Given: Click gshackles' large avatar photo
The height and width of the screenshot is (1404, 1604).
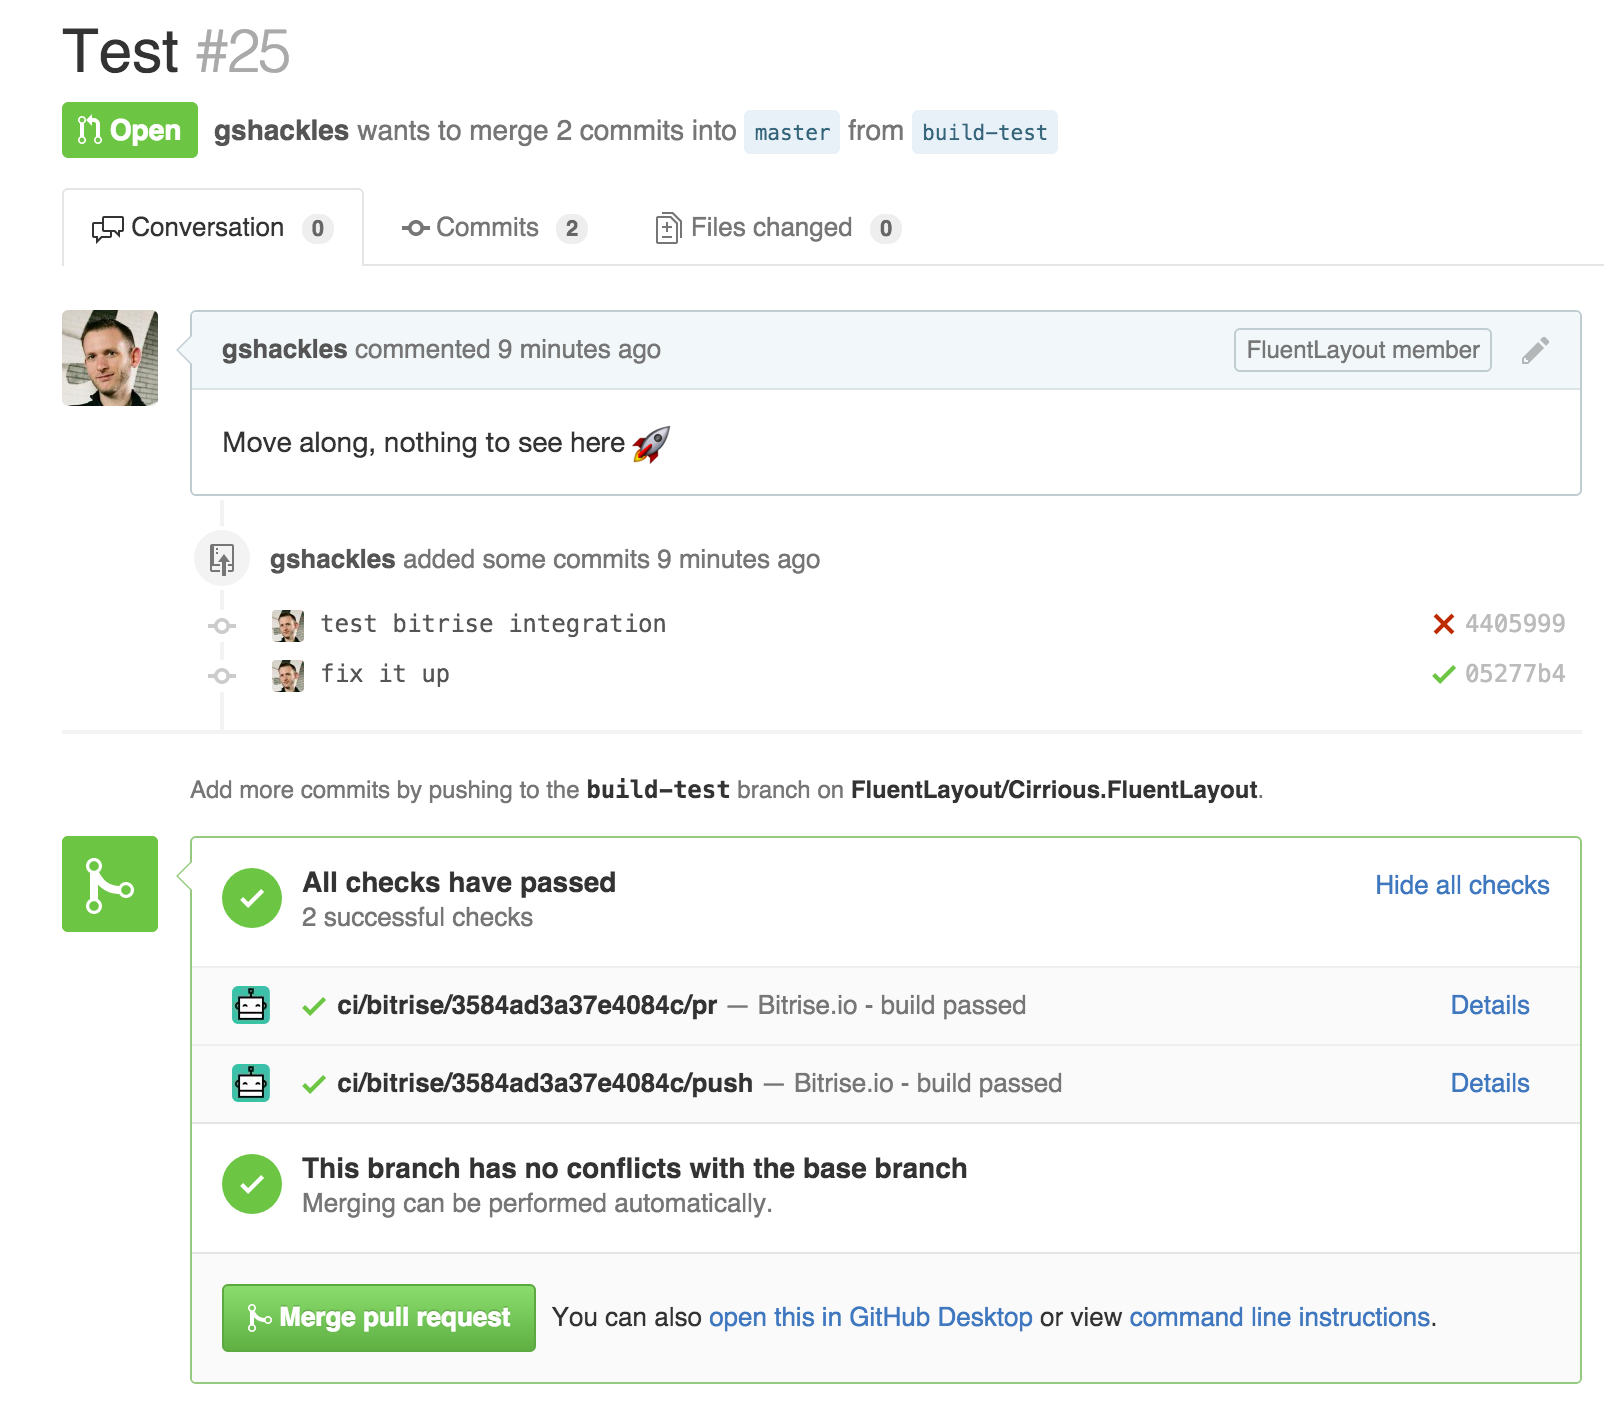Looking at the screenshot, I should [x=110, y=358].
